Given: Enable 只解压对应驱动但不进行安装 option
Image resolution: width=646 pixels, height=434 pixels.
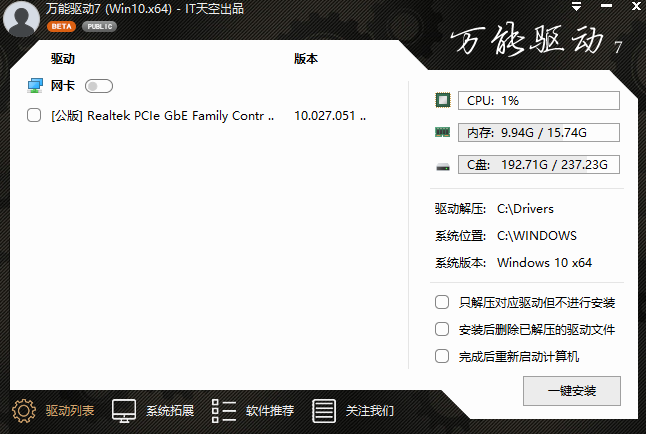Looking at the screenshot, I should [442, 302].
